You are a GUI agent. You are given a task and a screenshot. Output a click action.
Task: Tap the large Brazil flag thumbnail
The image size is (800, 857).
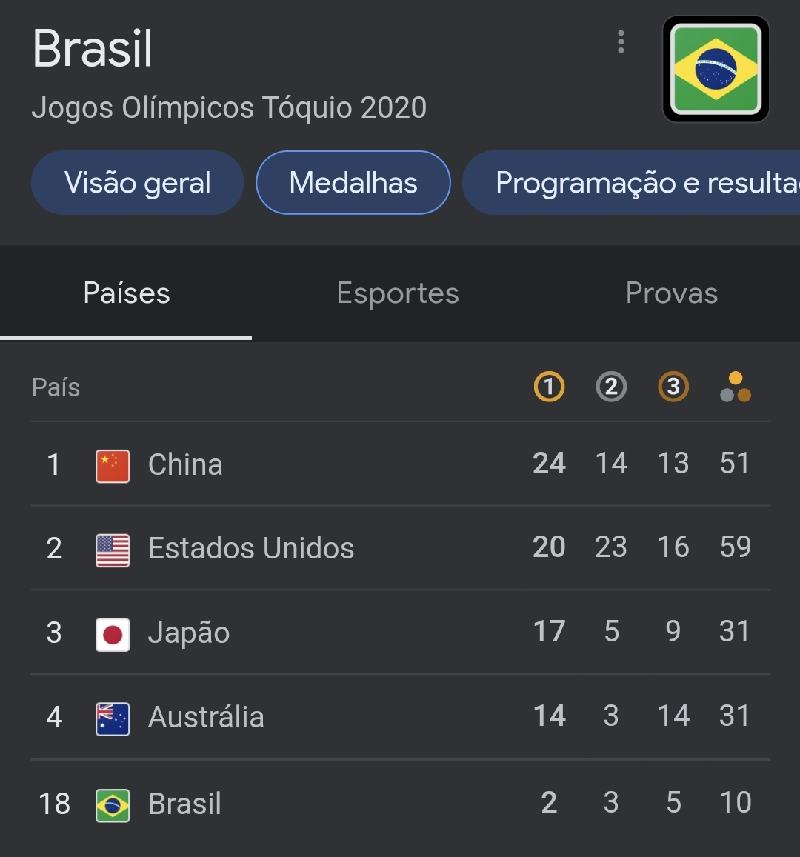716,69
